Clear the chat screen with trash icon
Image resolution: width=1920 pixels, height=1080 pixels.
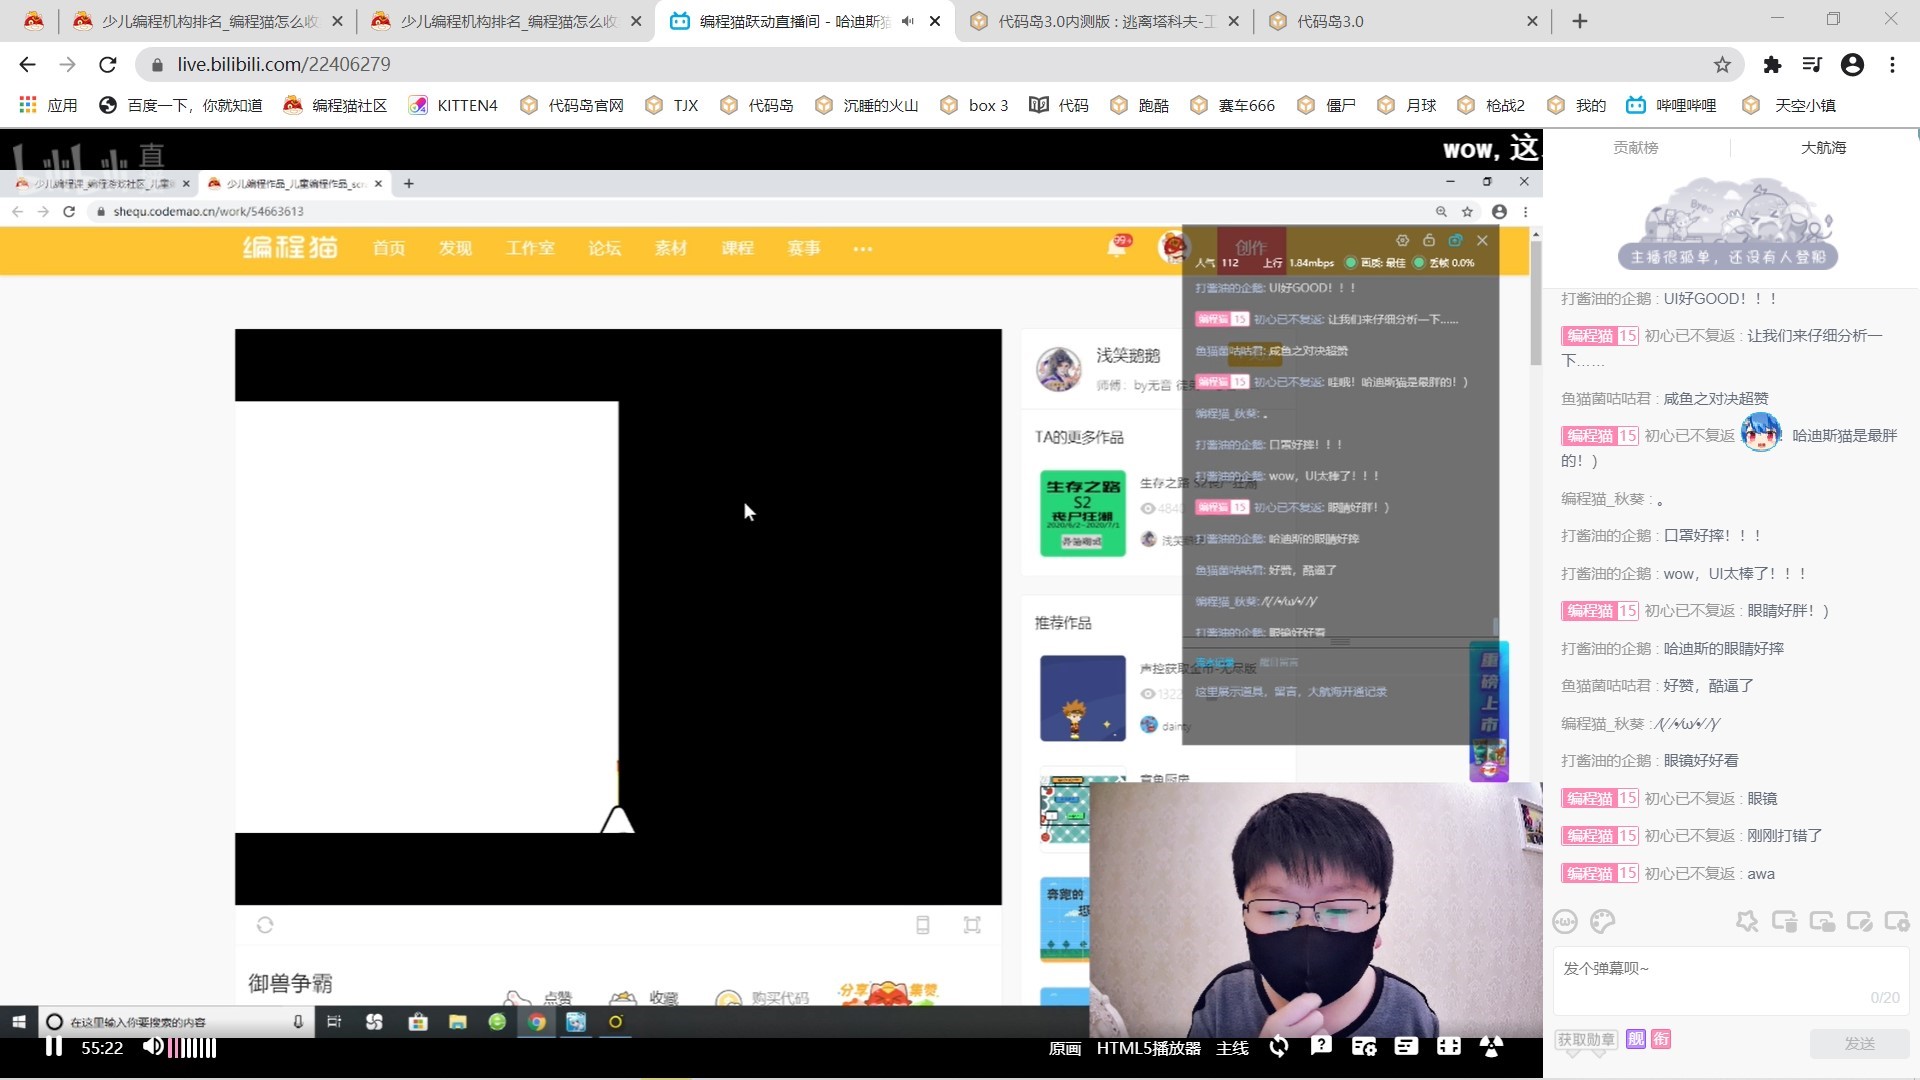[1784, 921]
